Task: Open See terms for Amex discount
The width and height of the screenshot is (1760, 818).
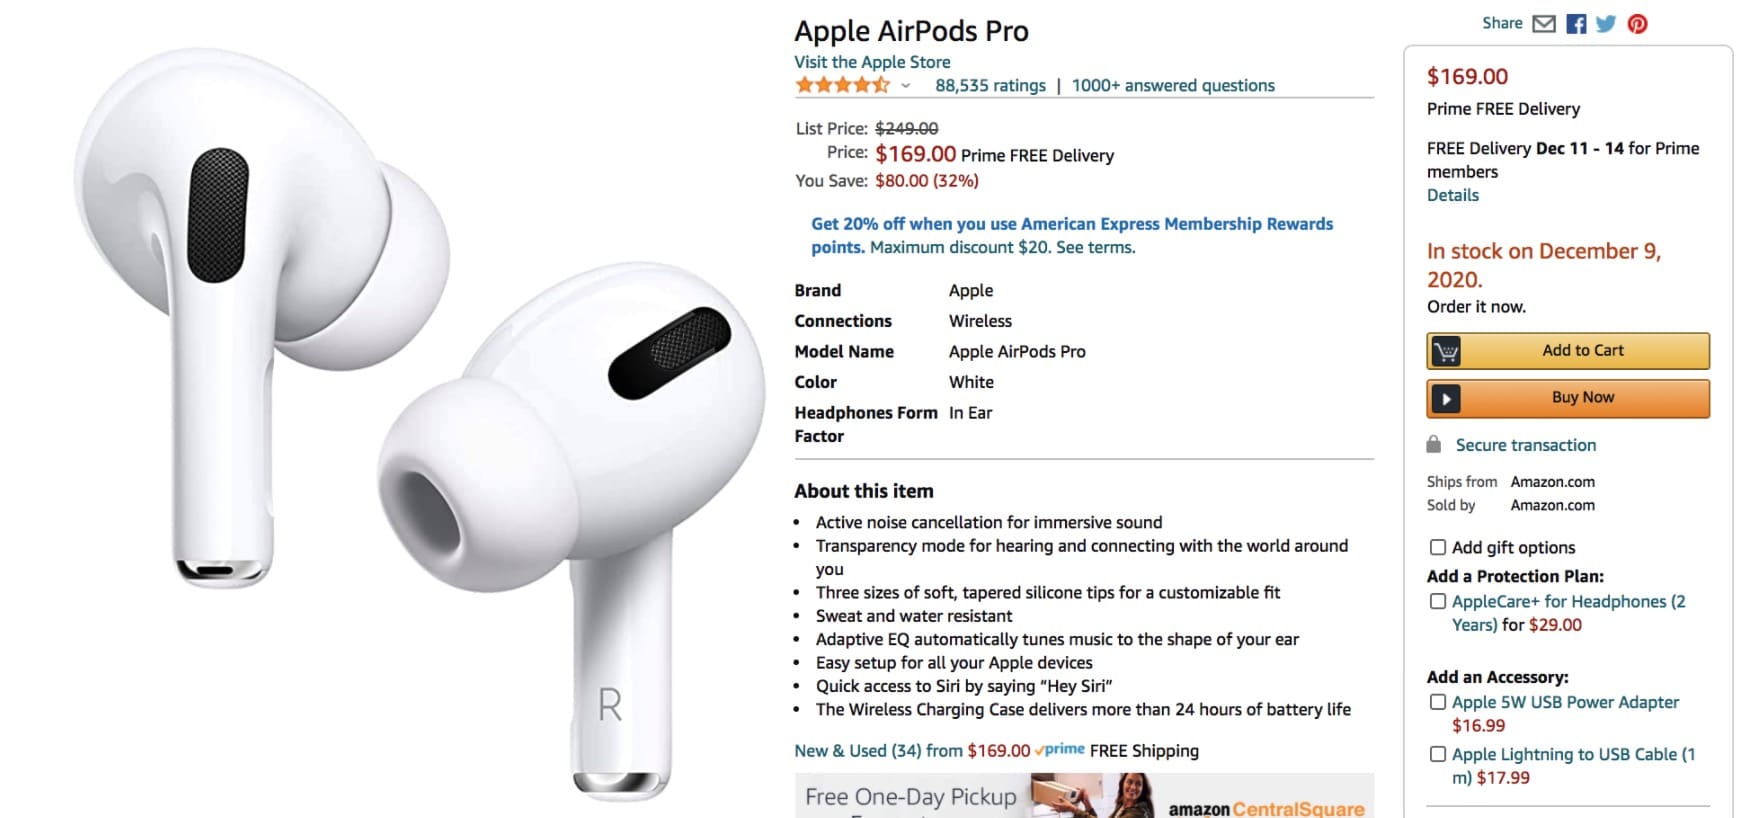Action: [1095, 247]
